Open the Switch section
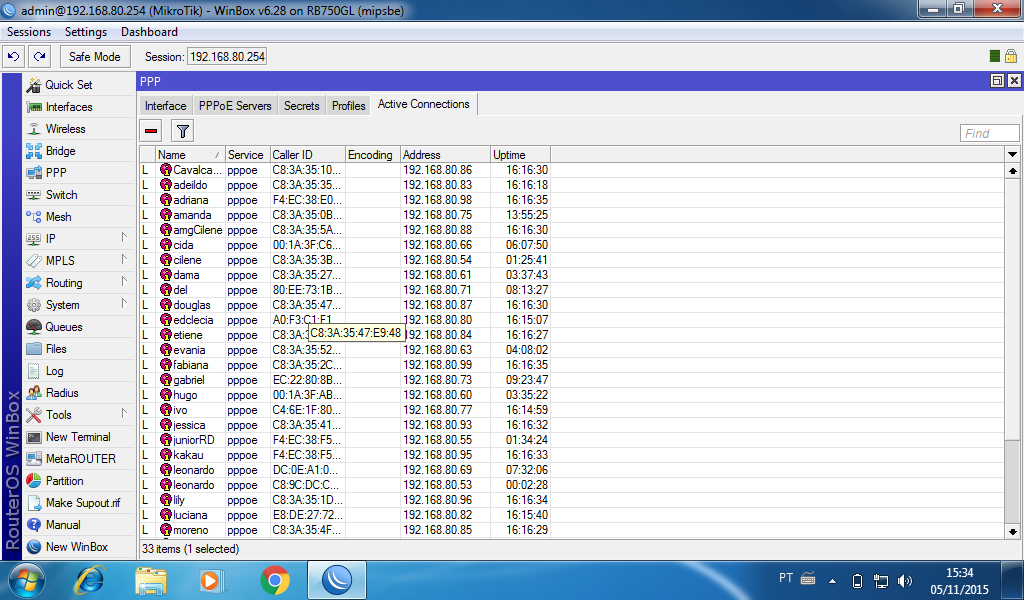 [78, 195]
